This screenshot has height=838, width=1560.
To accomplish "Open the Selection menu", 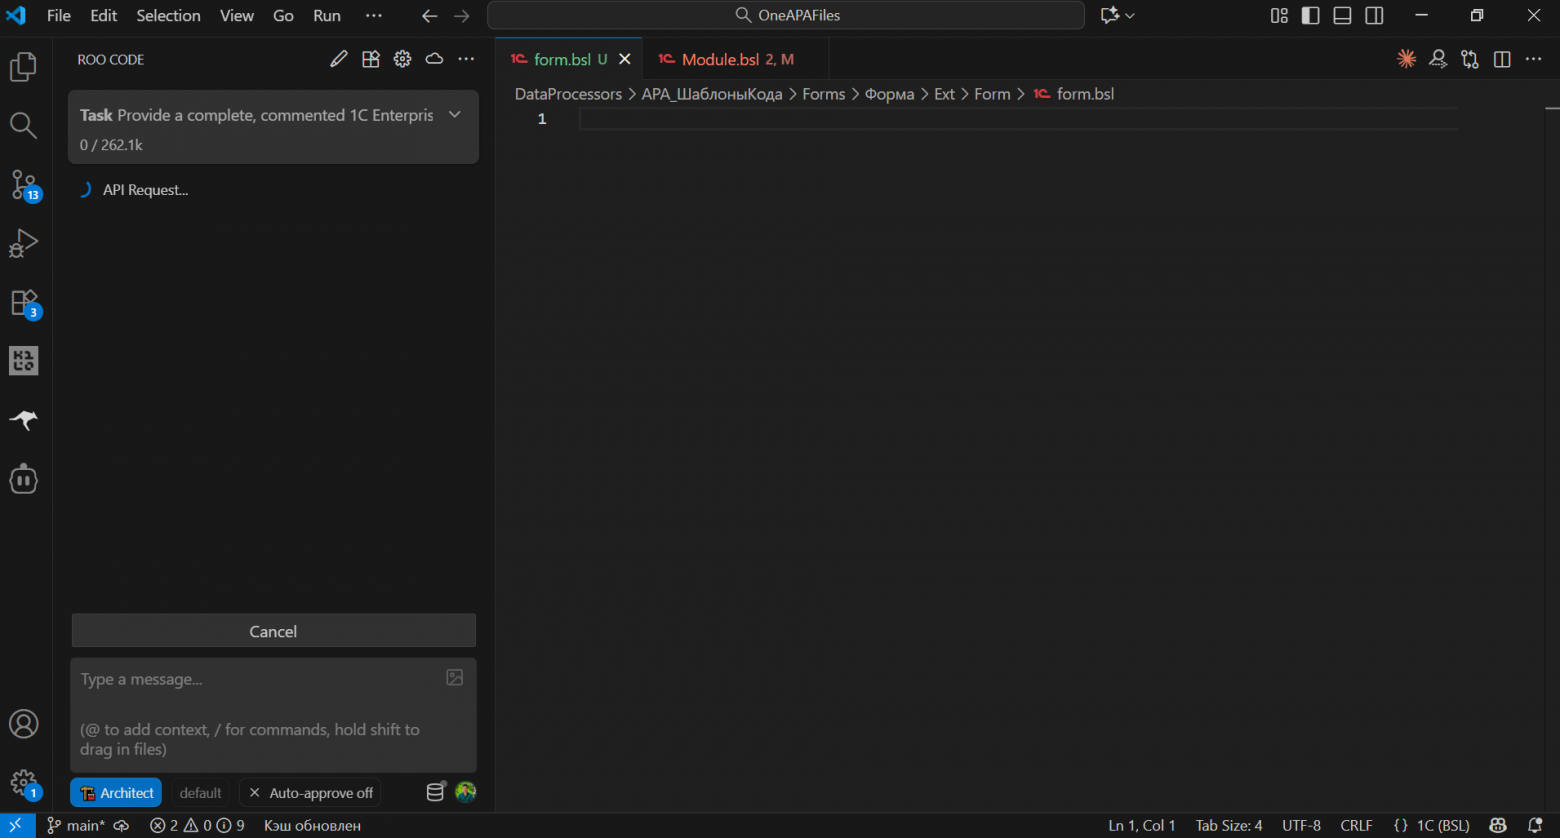I will pos(168,15).
